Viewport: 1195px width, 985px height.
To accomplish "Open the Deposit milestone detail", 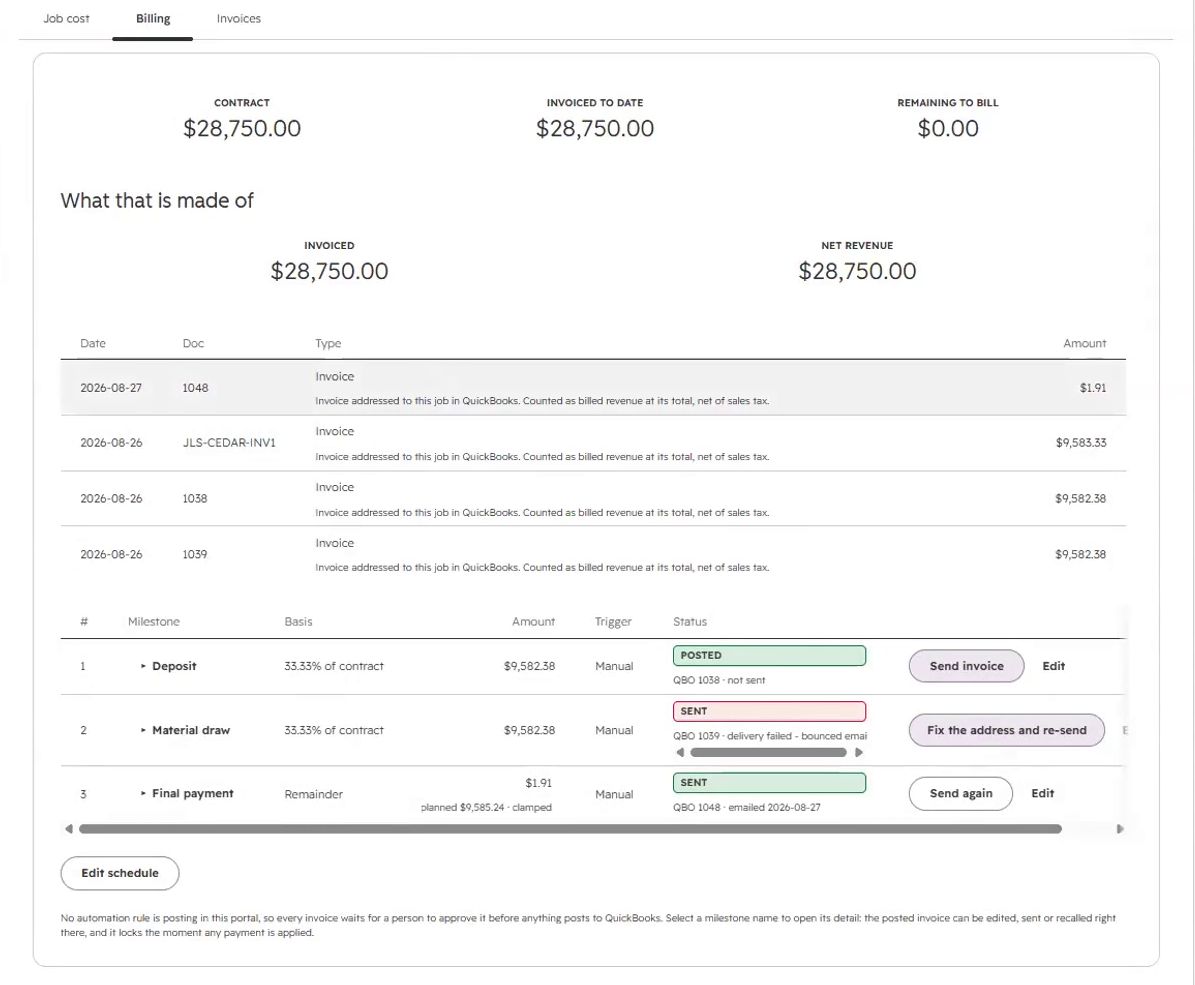I will [x=174, y=666].
